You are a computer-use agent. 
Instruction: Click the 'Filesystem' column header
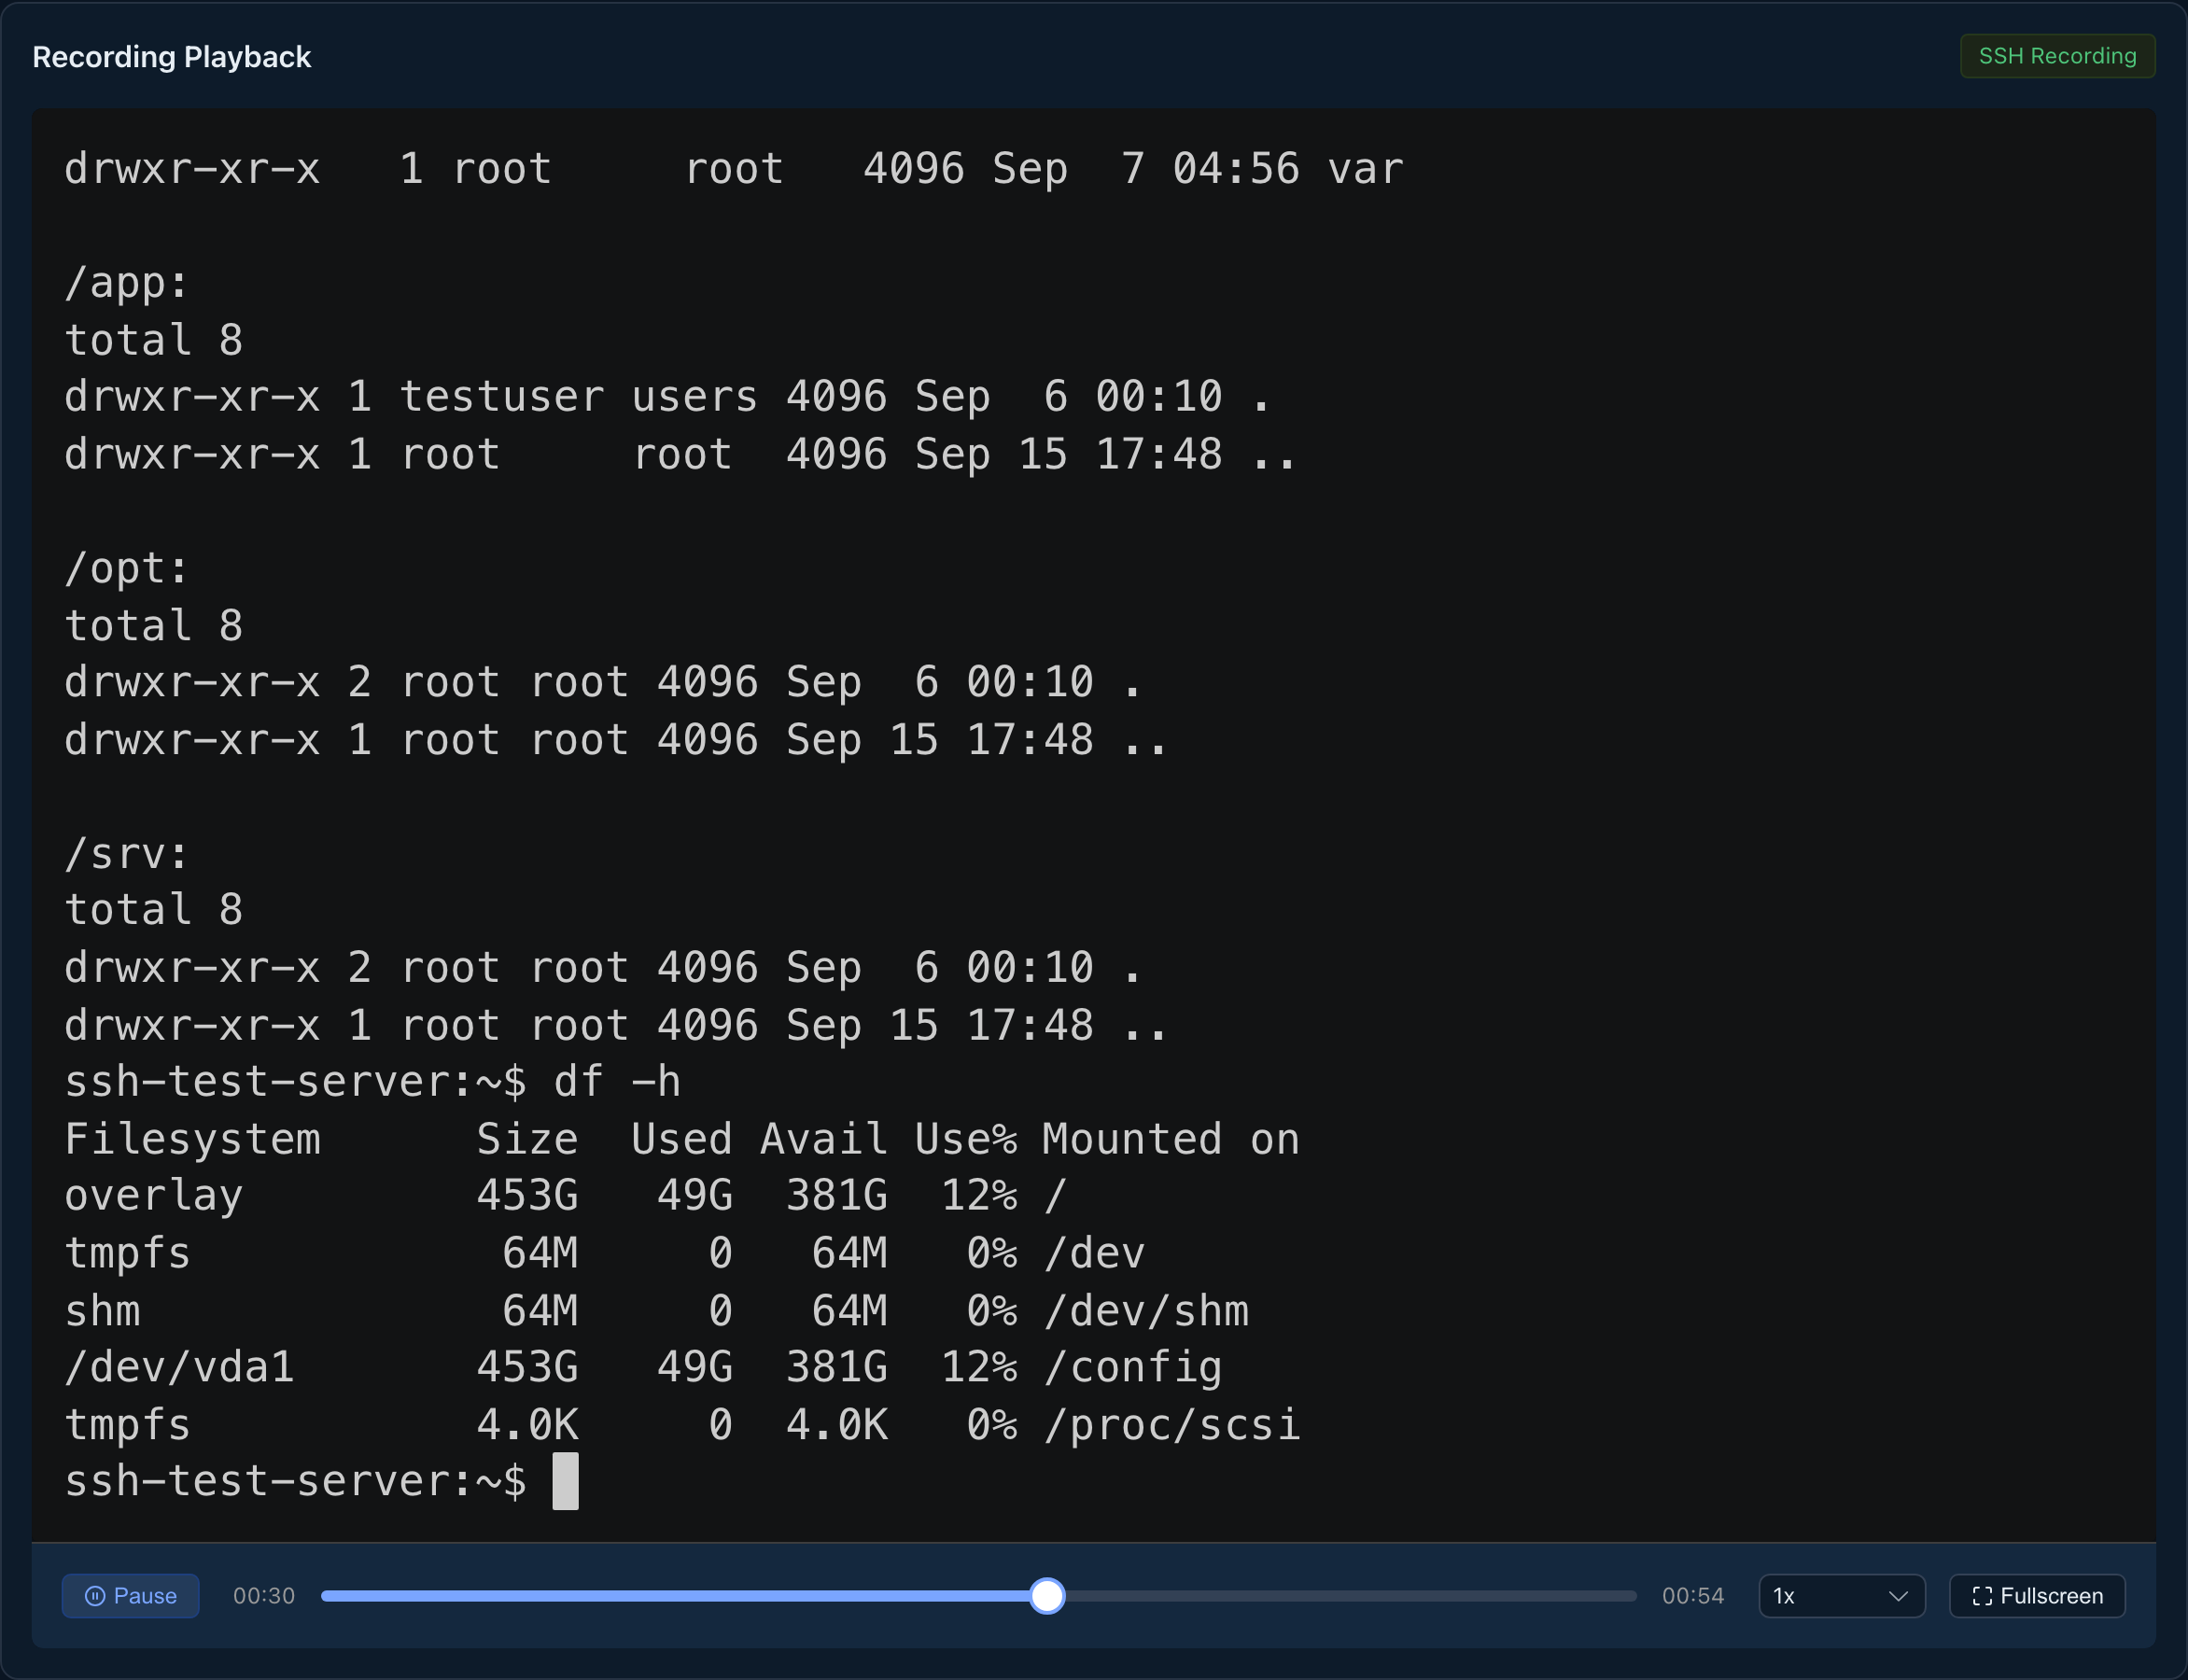192,1139
